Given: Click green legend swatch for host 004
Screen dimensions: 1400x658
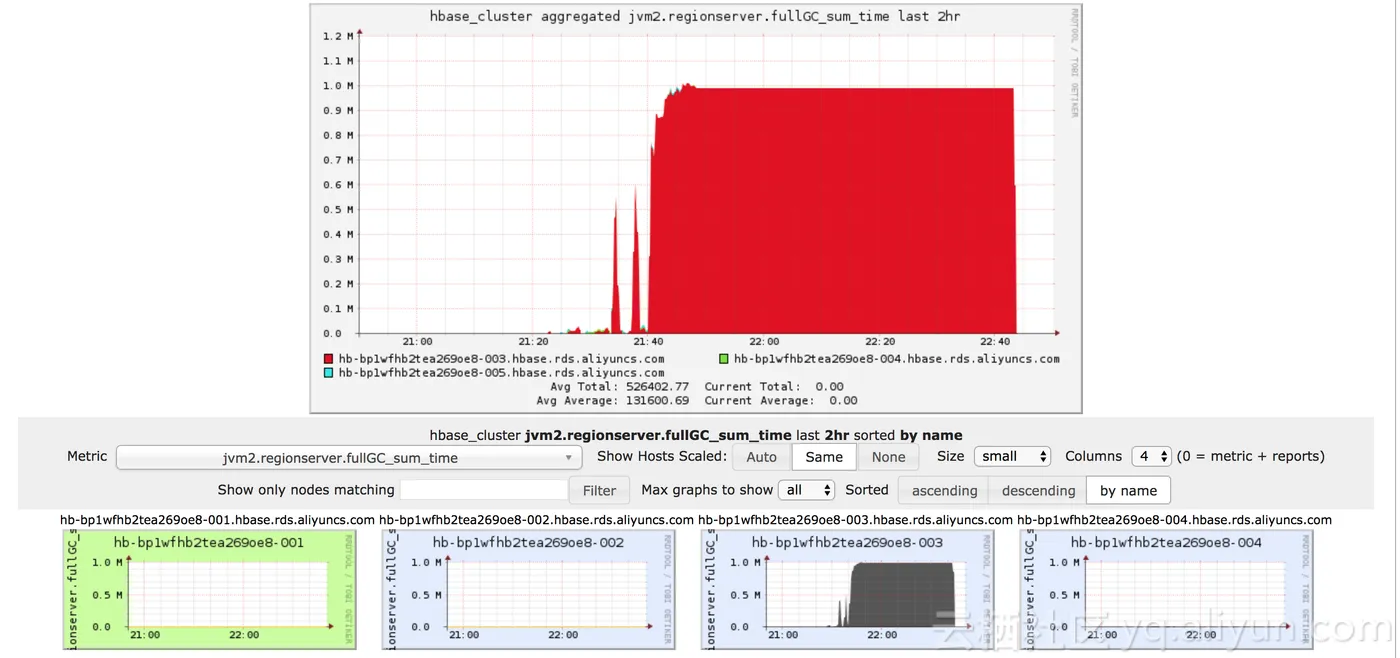Looking at the screenshot, I should [x=723, y=358].
